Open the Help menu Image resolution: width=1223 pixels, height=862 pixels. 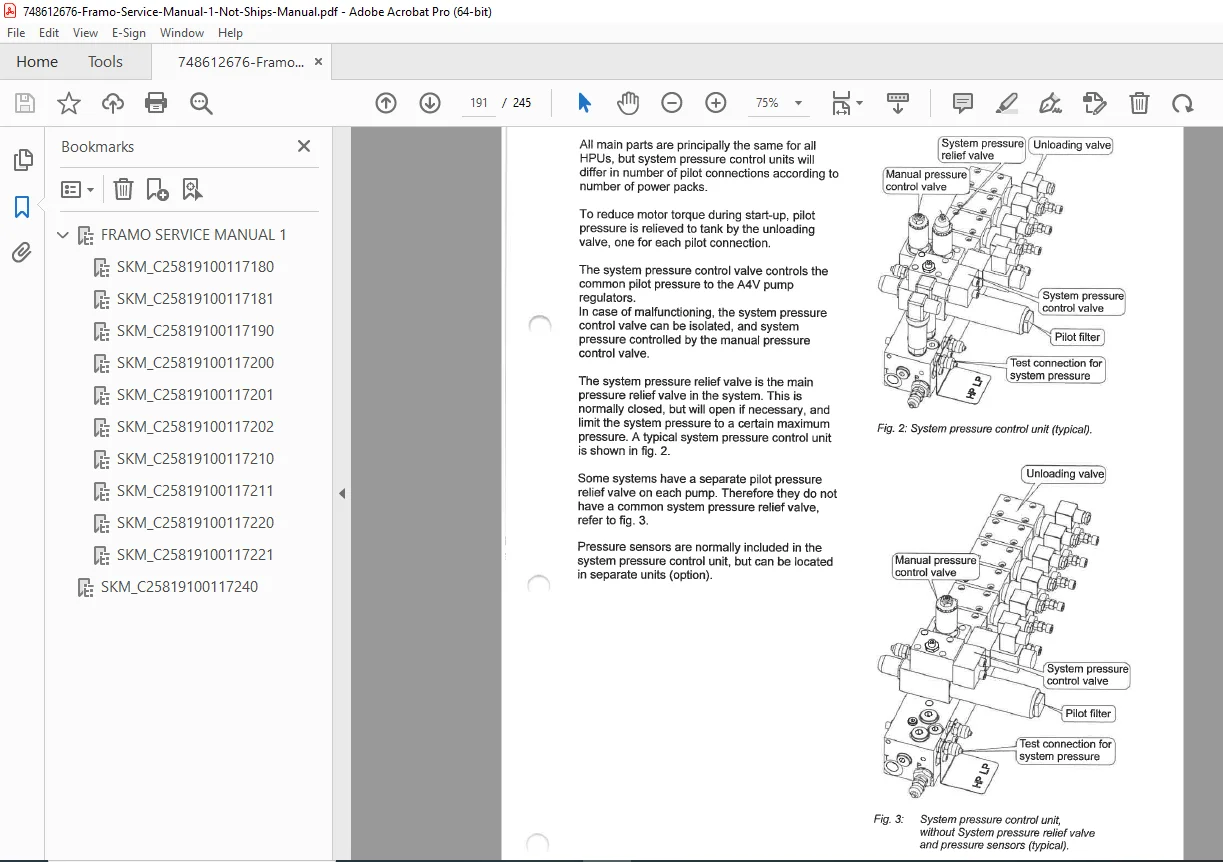[x=231, y=33]
